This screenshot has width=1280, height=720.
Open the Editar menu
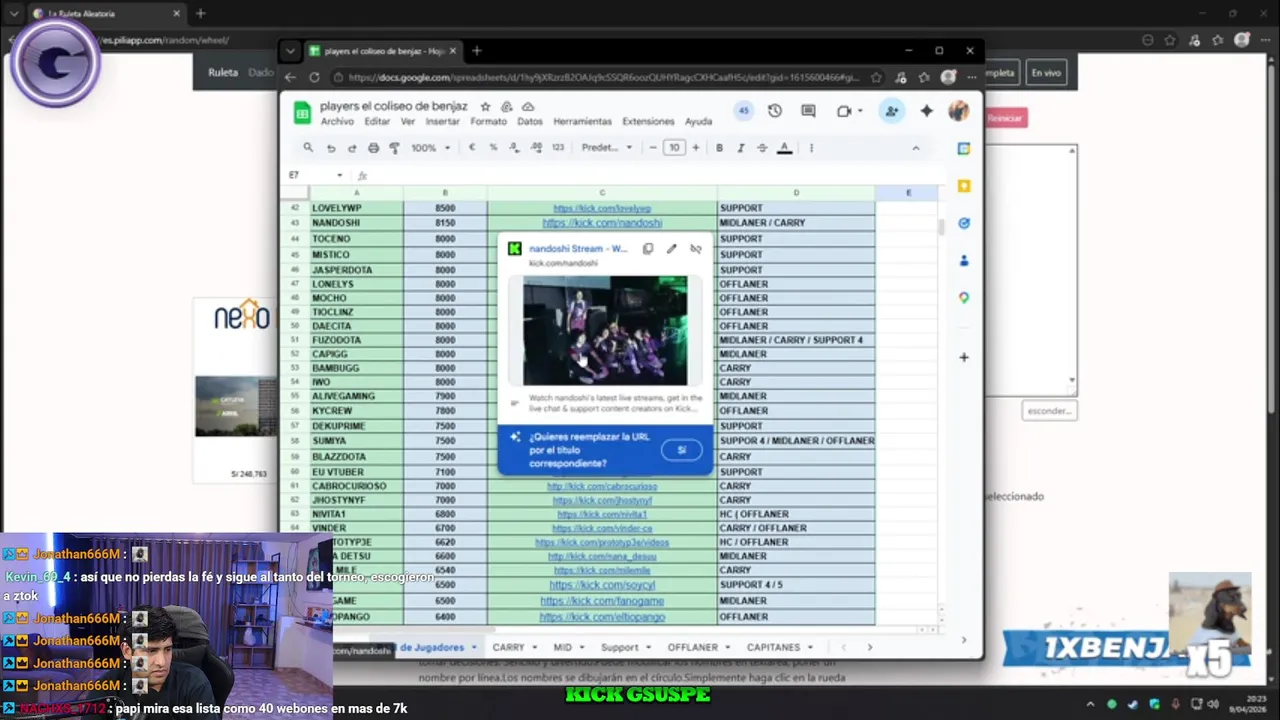pos(377,122)
